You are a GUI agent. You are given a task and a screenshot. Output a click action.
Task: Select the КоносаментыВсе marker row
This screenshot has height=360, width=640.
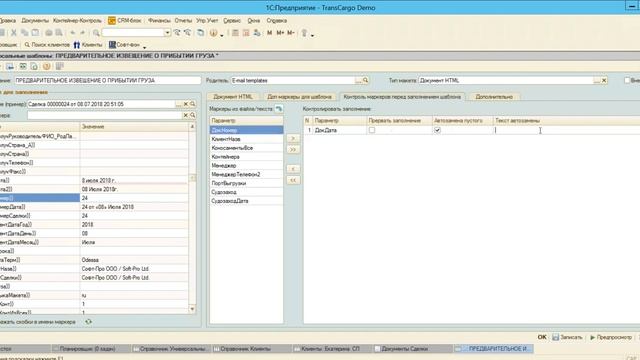(246, 148)
